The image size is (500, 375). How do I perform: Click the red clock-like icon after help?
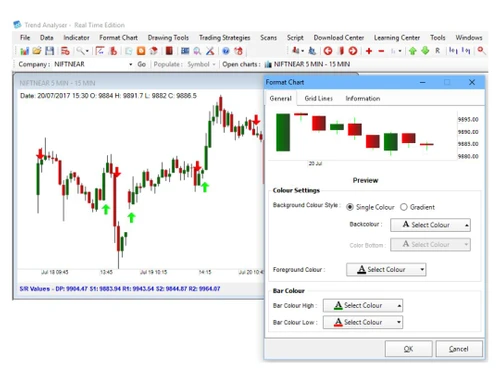tap(238, 51)
